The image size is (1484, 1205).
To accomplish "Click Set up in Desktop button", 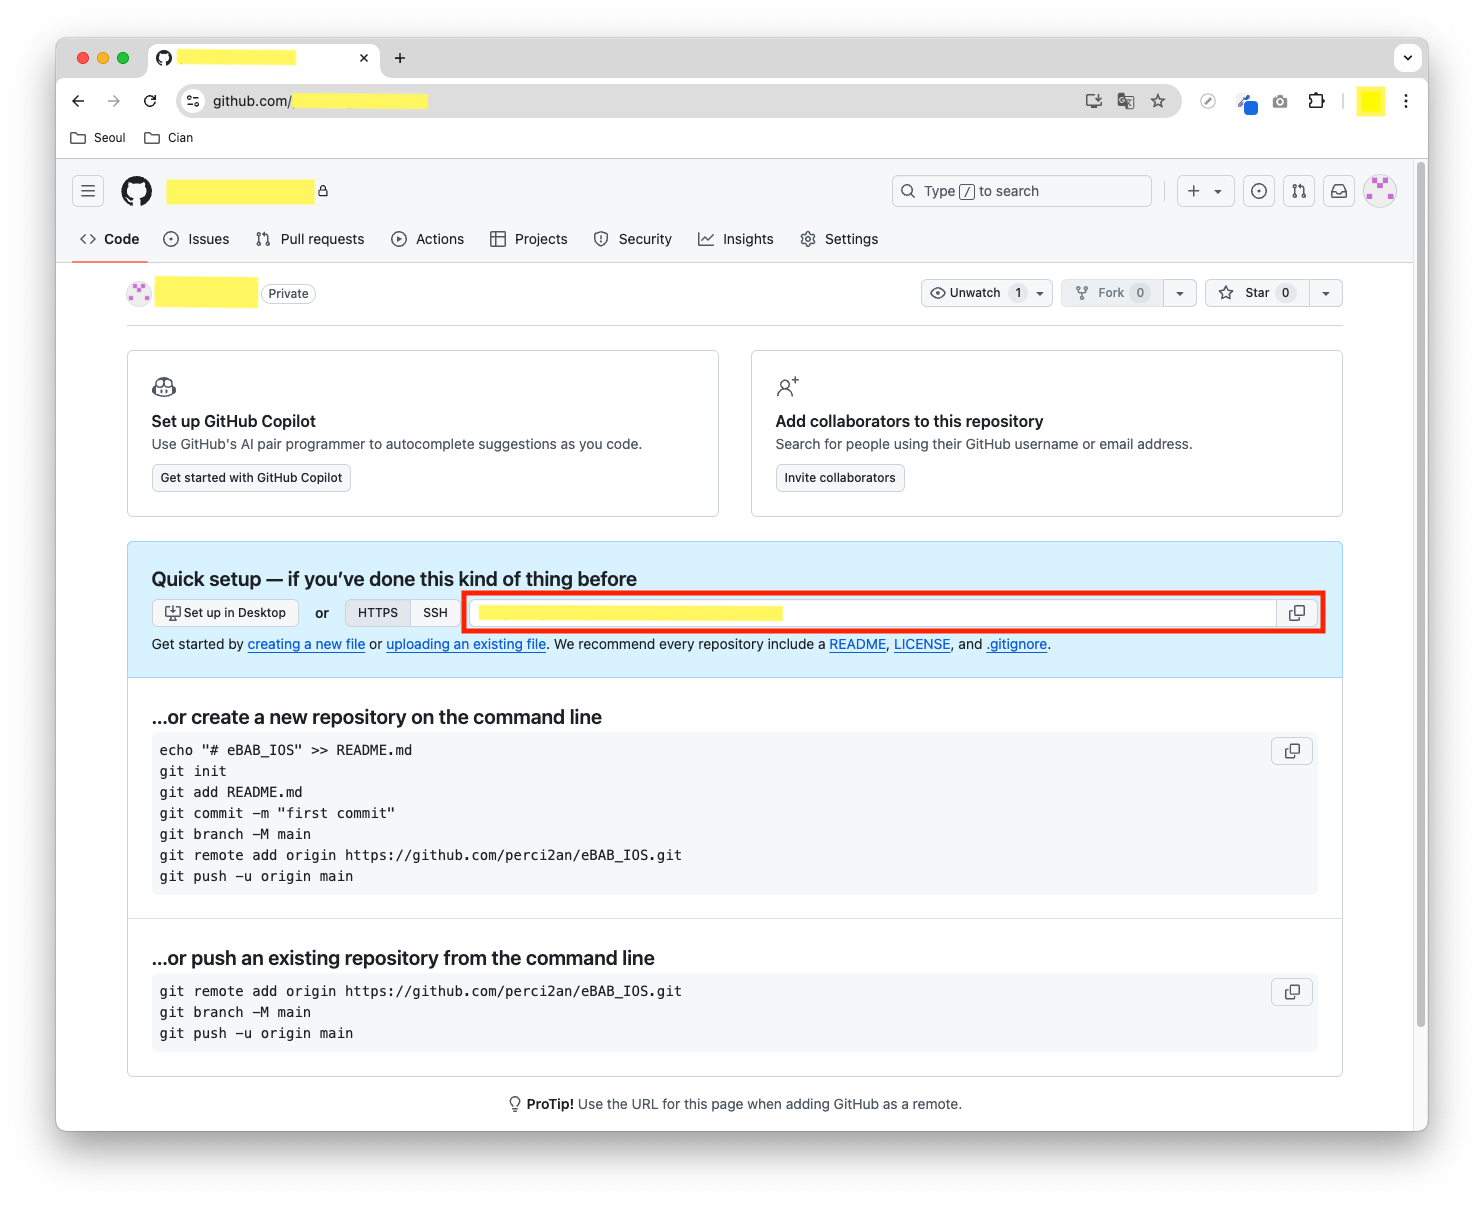I will click(x=225, y=613).
